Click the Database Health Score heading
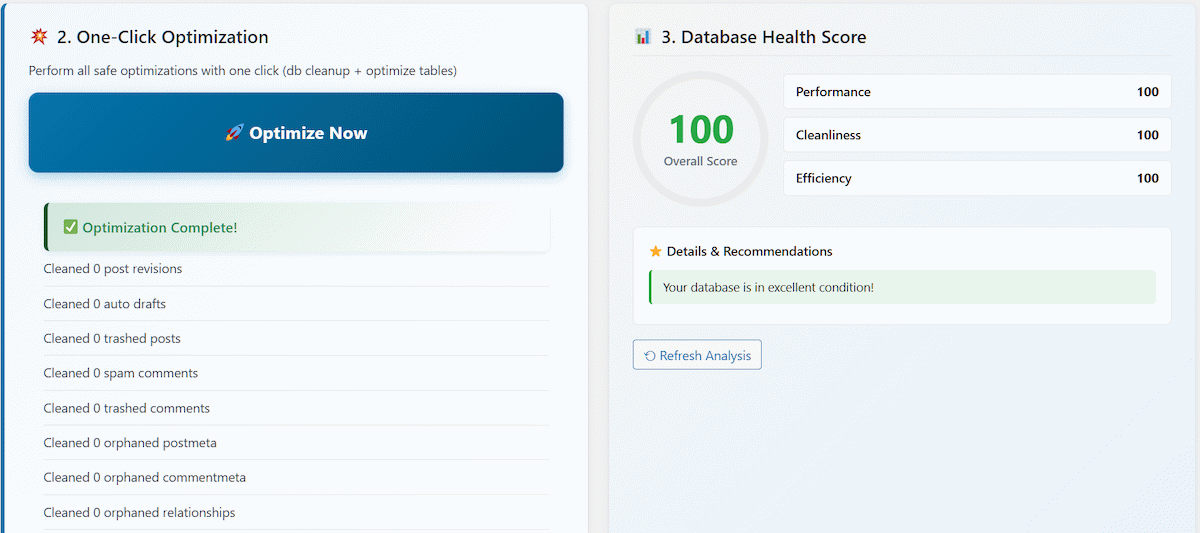Image resolution: width=1200 pixels, height=533 pixels. [x=763, y=37]
